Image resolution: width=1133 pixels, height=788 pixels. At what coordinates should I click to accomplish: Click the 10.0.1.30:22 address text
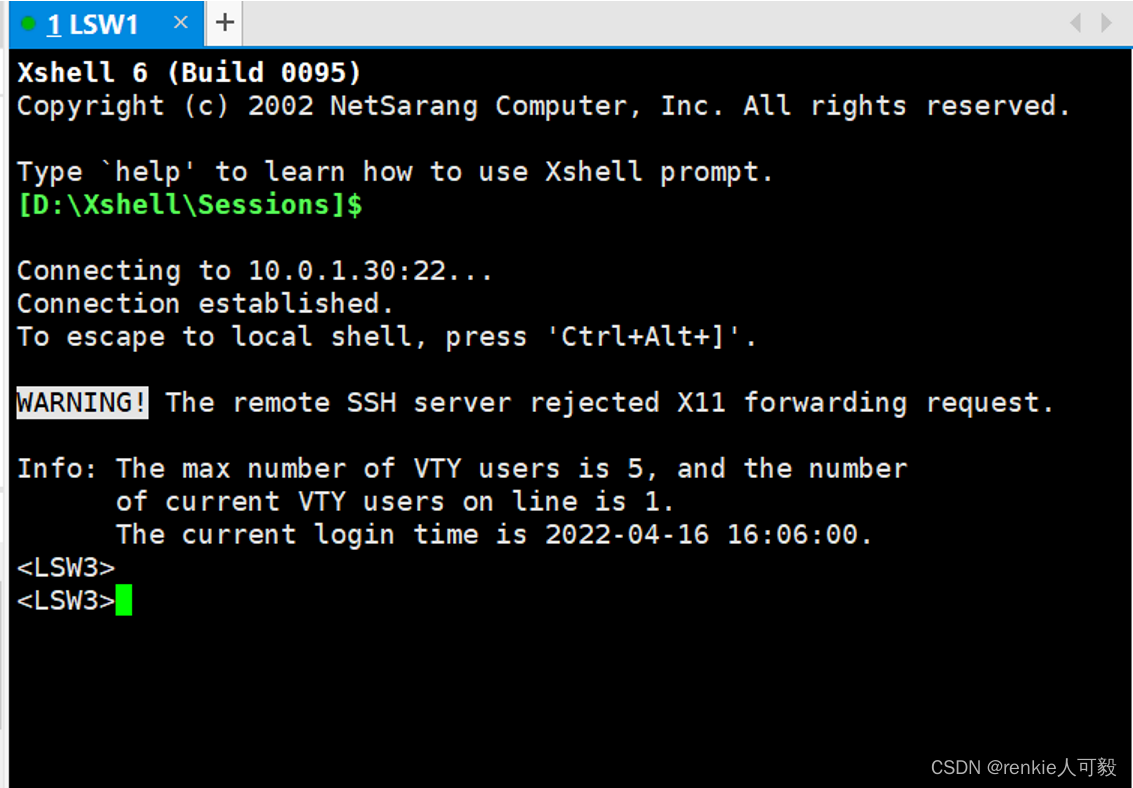(347, 271)
